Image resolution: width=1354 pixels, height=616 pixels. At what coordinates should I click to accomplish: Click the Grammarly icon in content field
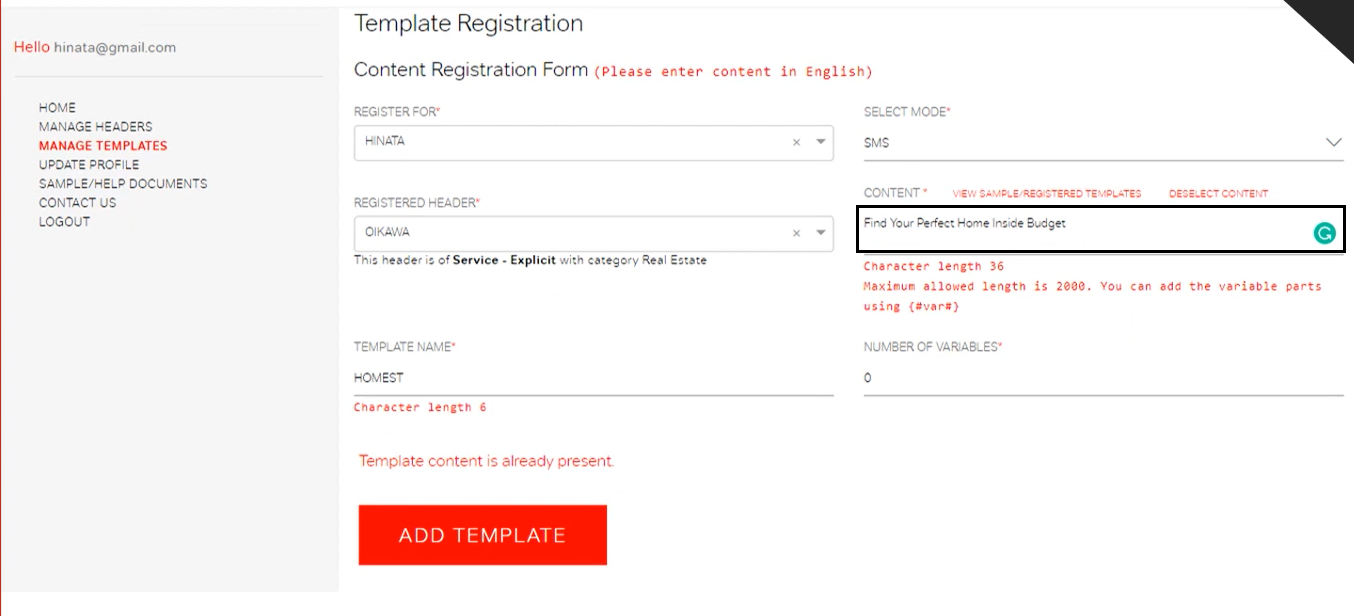click(x=1323, y=233)
